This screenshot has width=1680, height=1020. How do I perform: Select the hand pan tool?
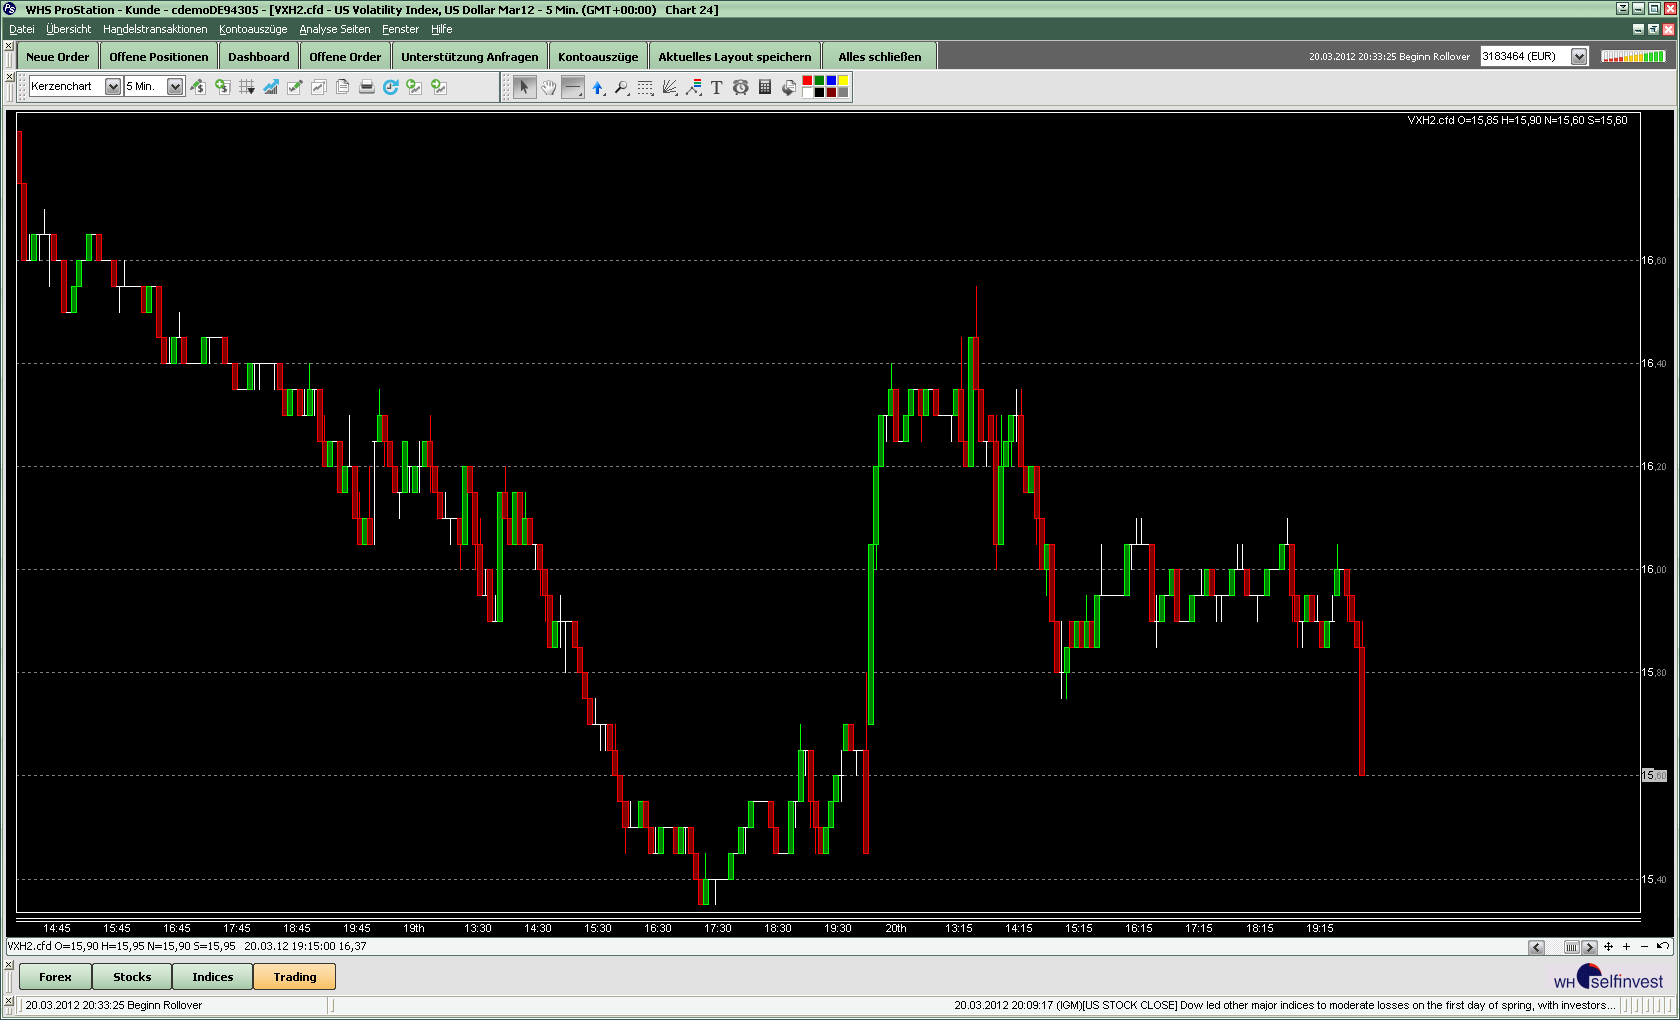549,88
